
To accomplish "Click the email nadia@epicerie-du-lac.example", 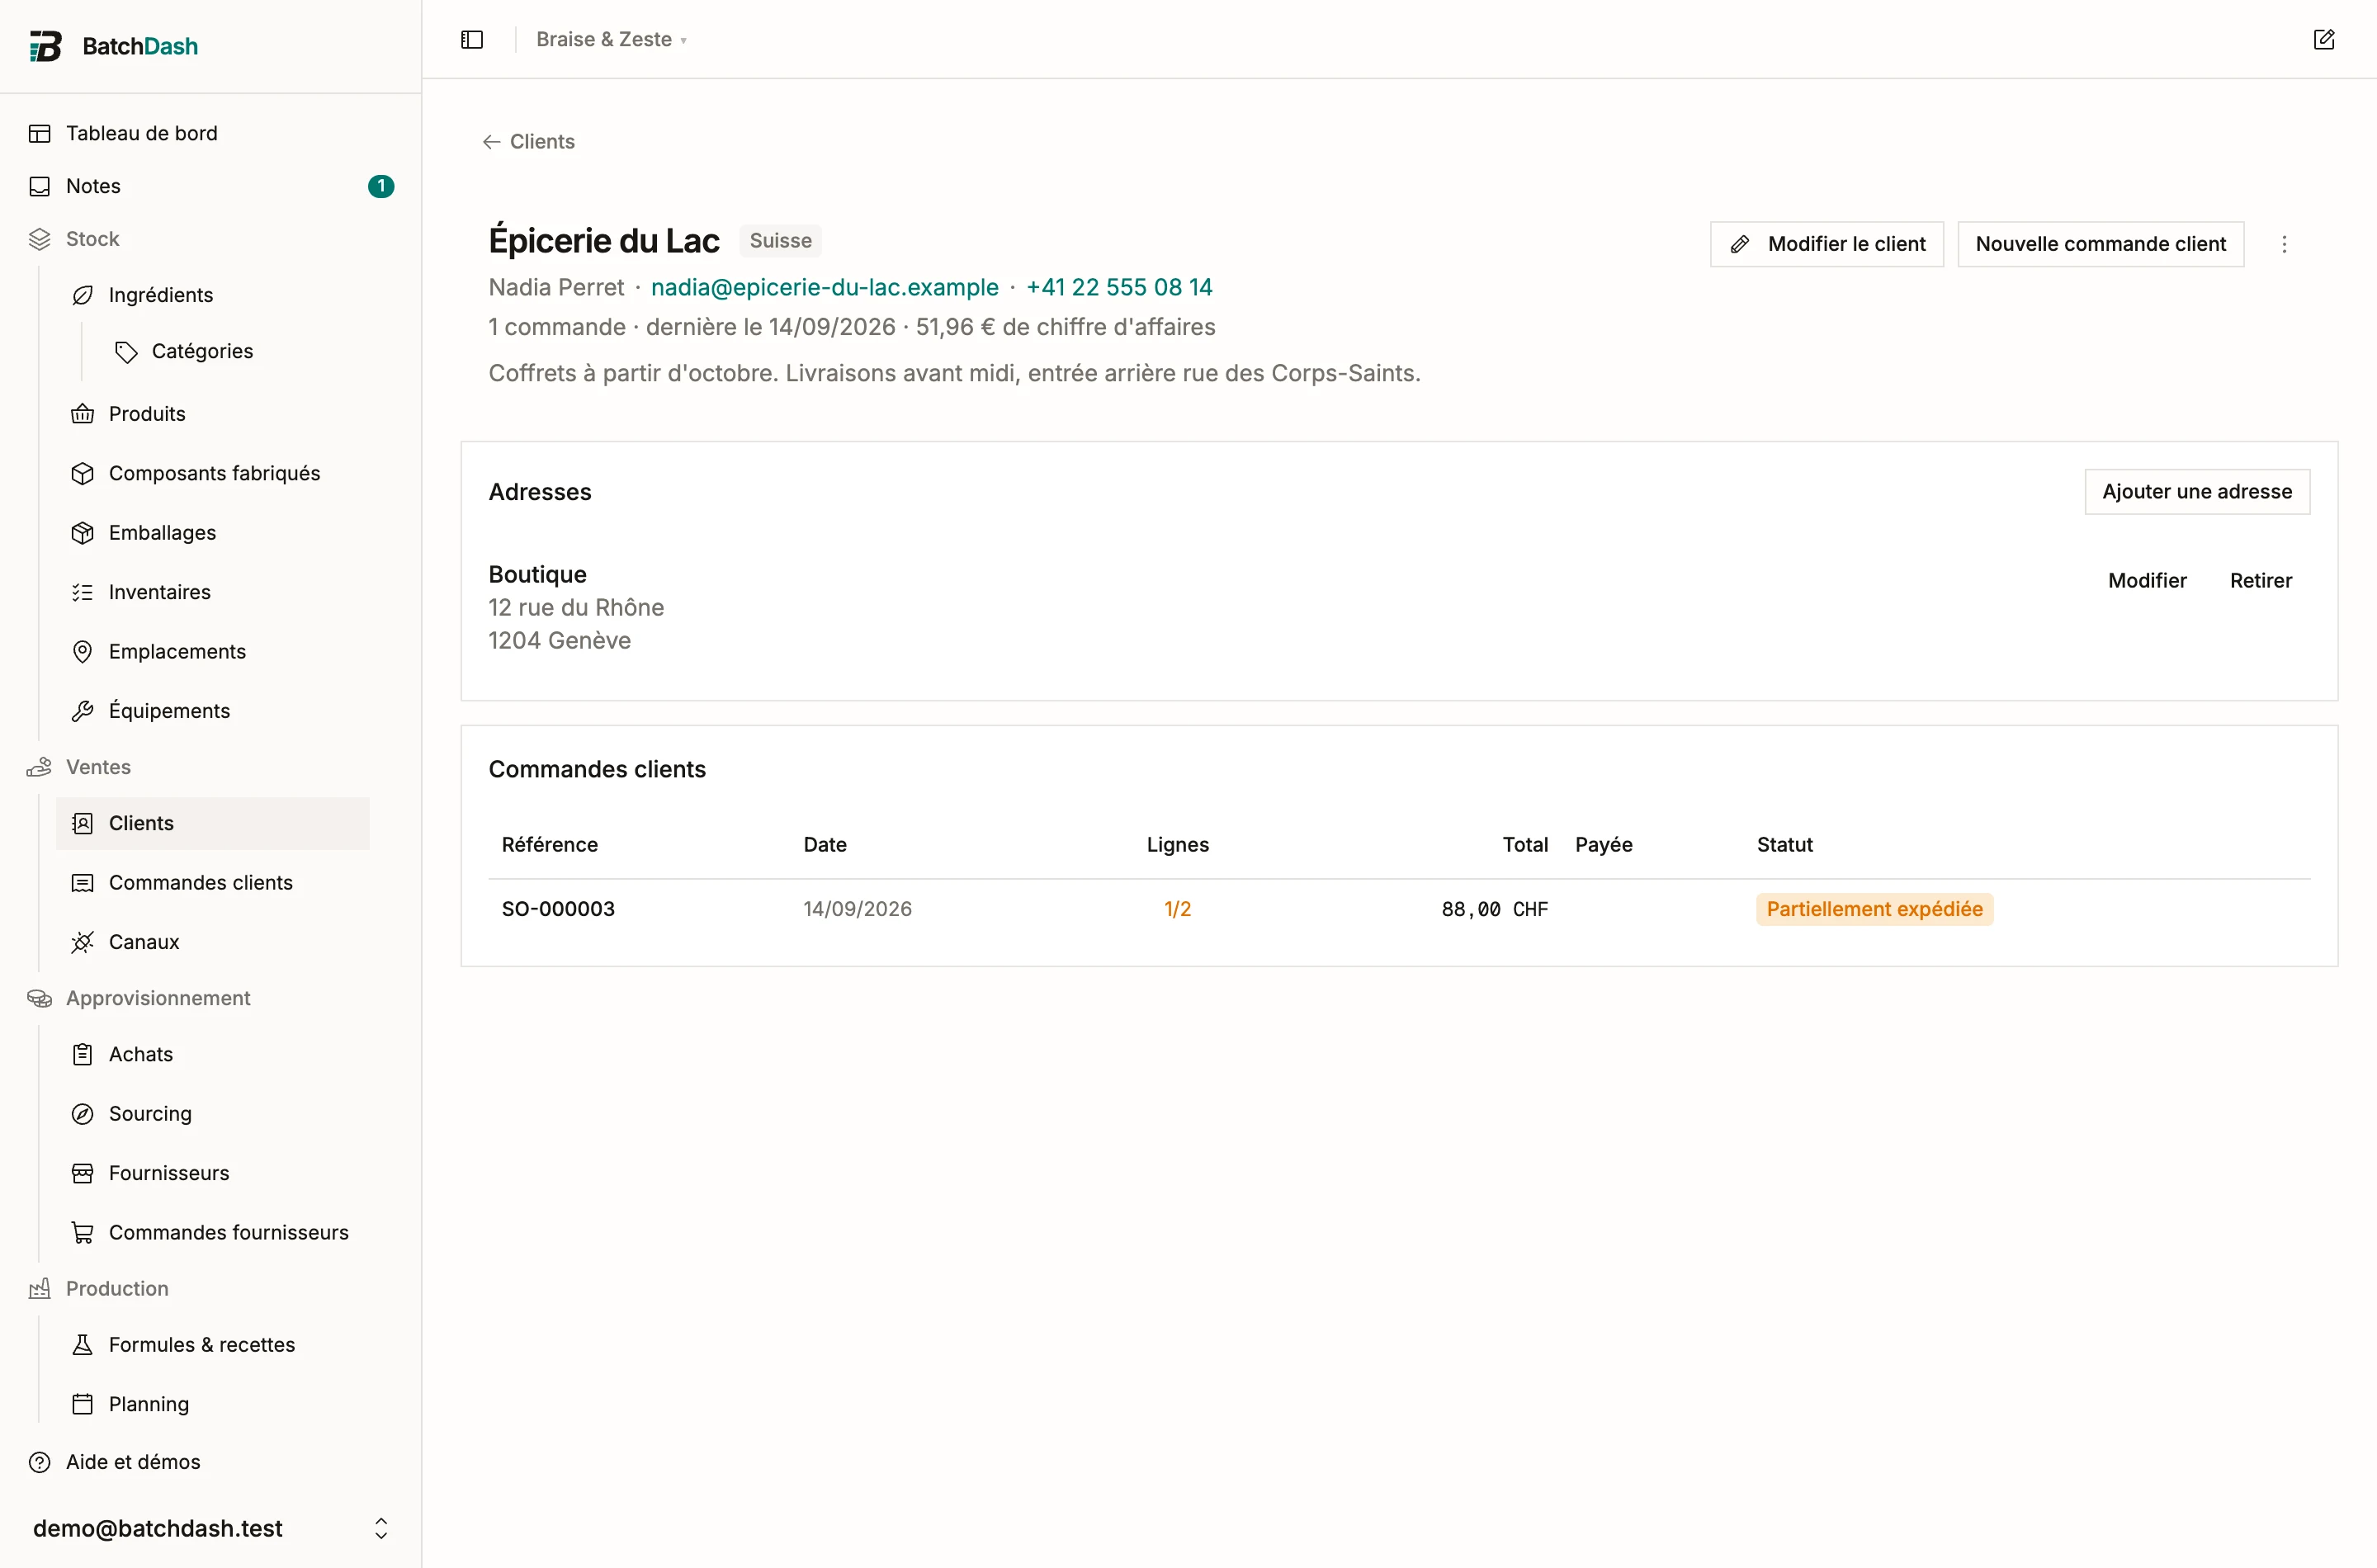I will 825,288.
